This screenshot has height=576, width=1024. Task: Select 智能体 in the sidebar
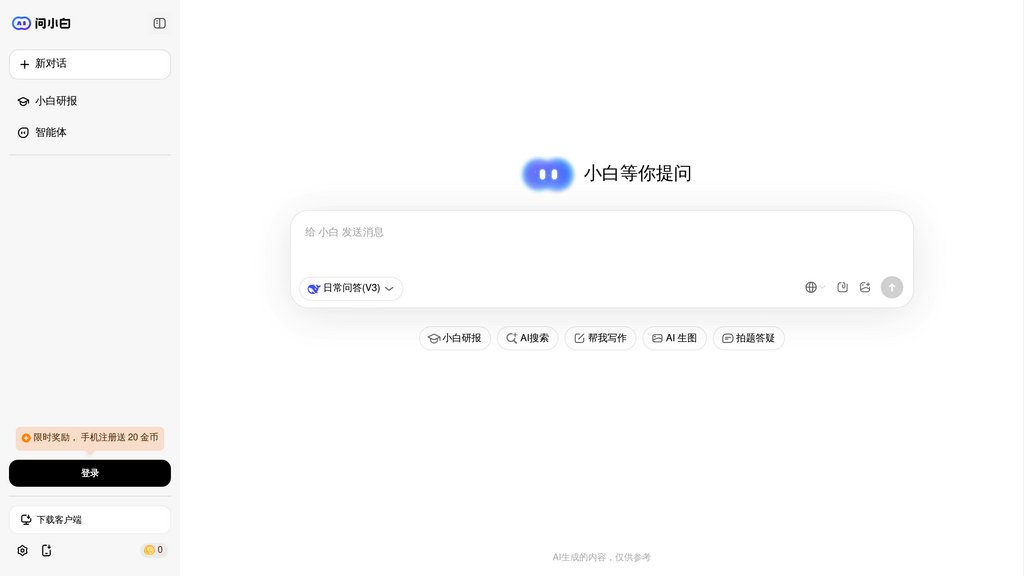tap(50, 131)
